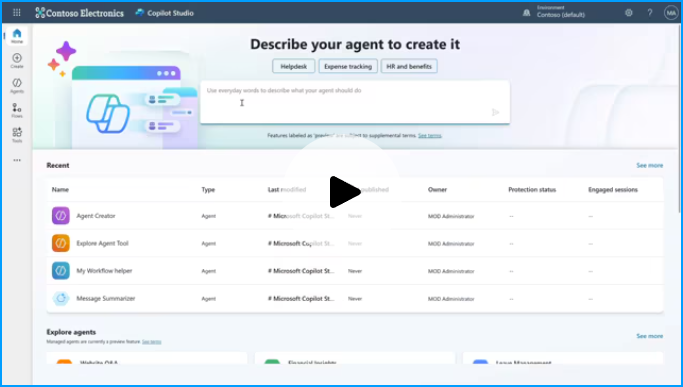The image size is (683, 387).
Task: Click the Message Summarizer icon
Action: pos(61,298)
